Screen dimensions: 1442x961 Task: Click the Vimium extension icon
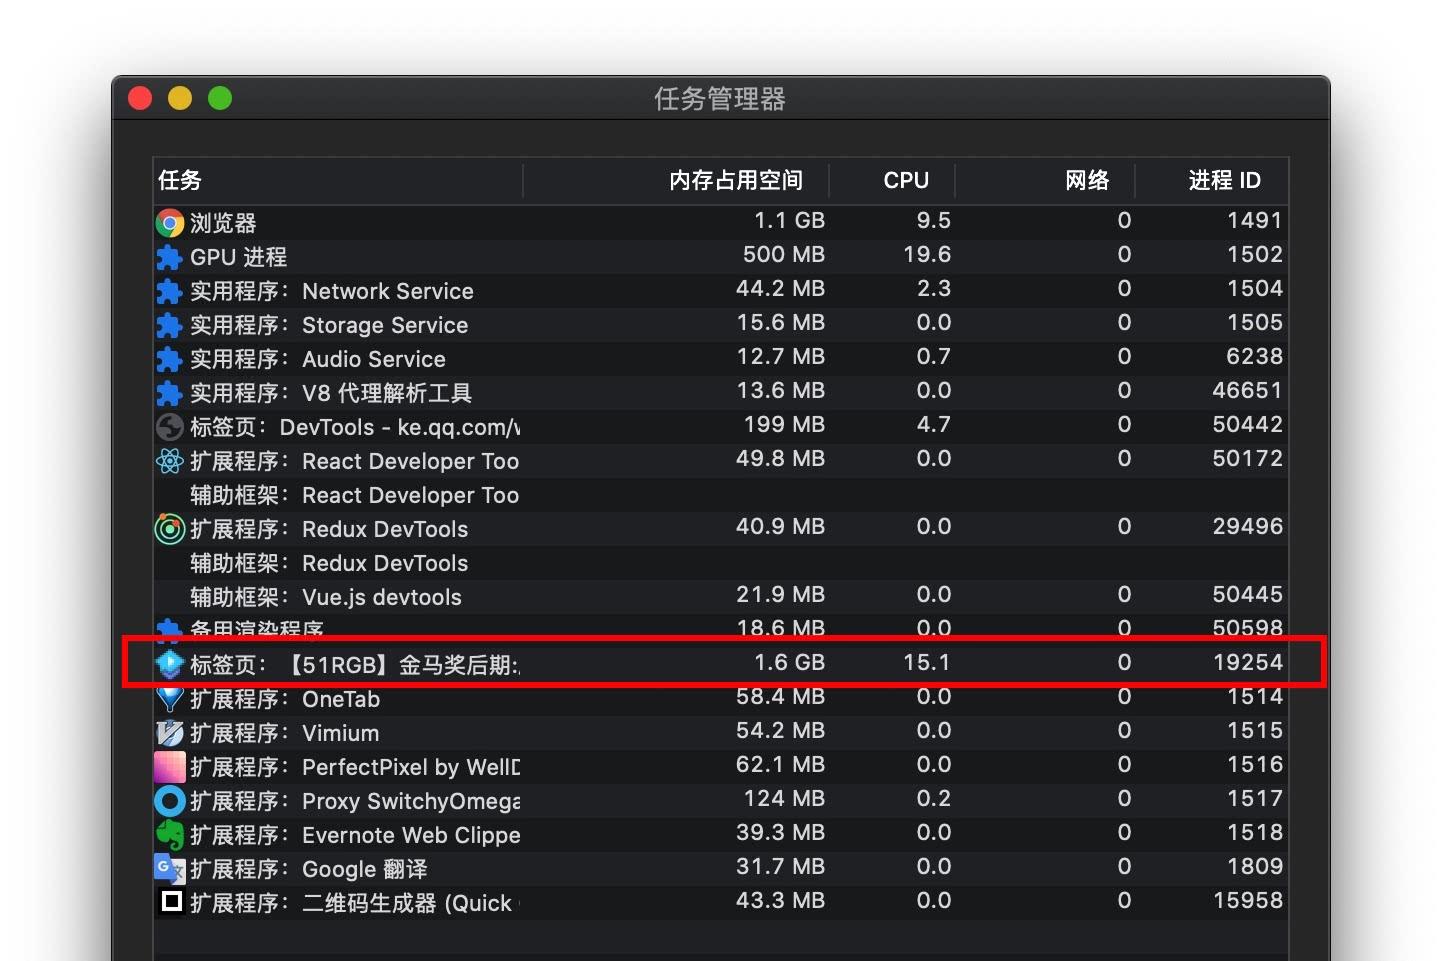169,733
